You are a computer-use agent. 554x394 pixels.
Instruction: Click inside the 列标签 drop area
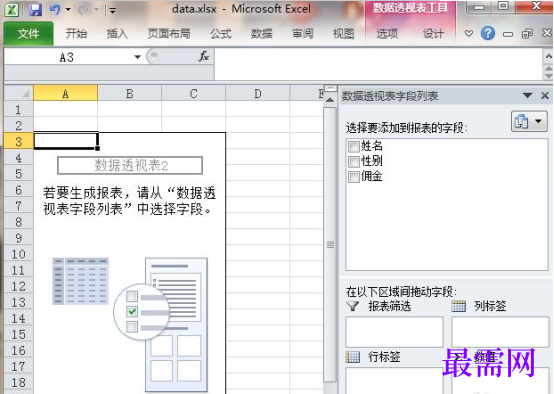(x=500, y=332)
